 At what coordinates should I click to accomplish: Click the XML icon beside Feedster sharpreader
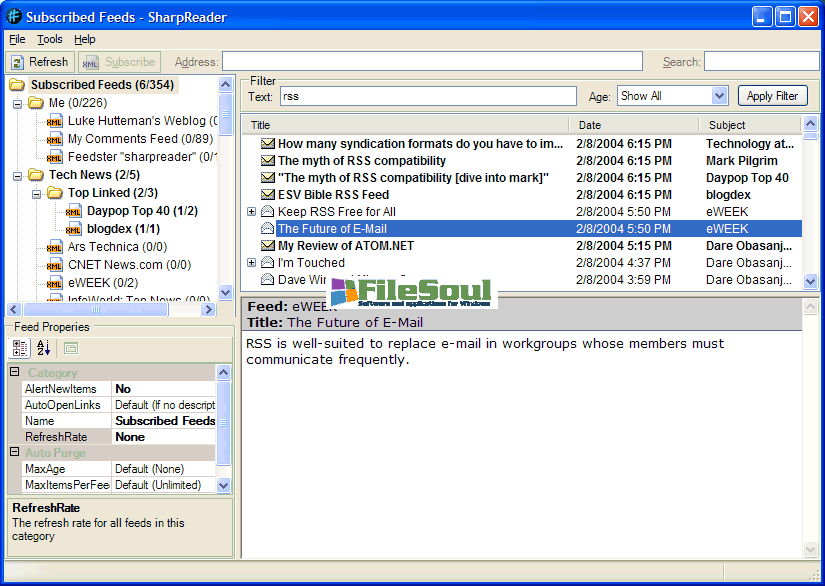tap(54, 157)
